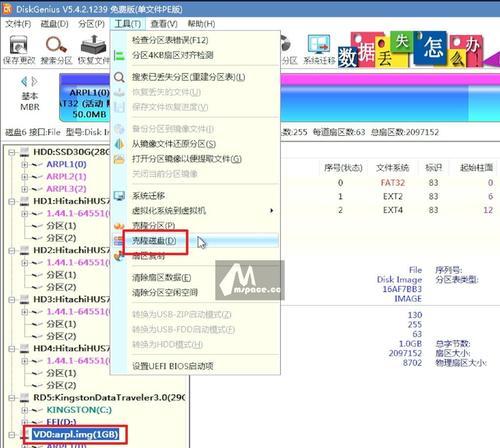The image size is (500, 448).
Task: Select KINGSTON(C:) in the disk tree
Action: [x=79, y=410]
